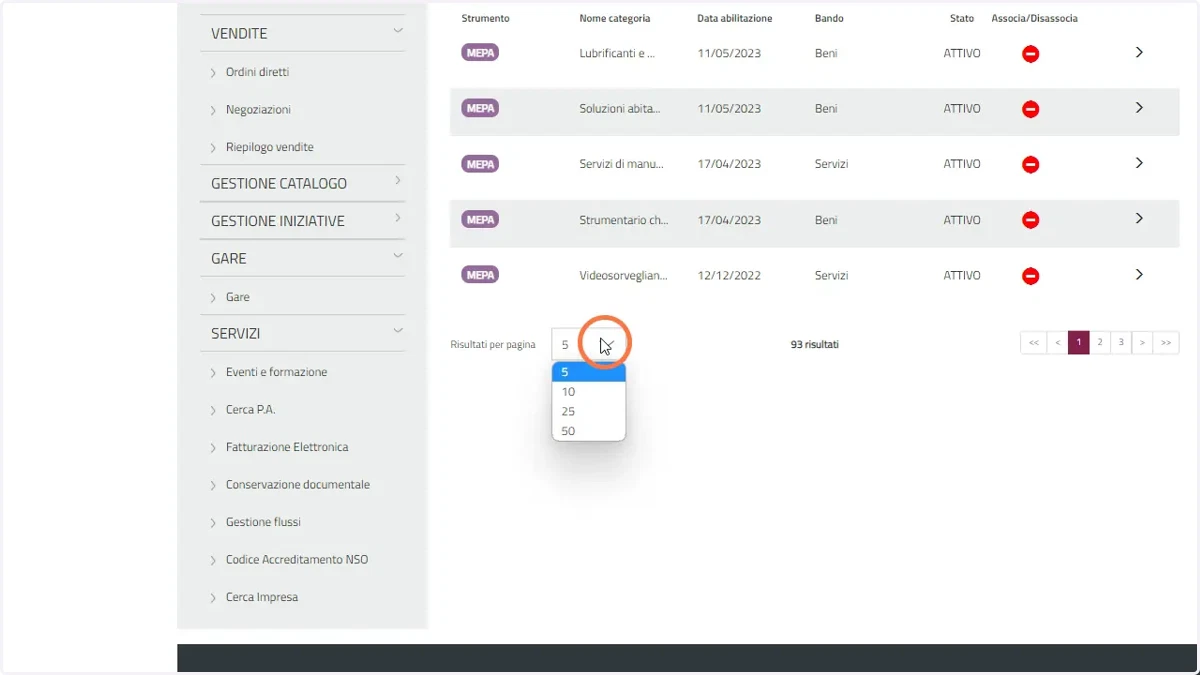Open Negoziazioni sidebar link
This screenshot has height=675, width=1200.
pos(258,110)
